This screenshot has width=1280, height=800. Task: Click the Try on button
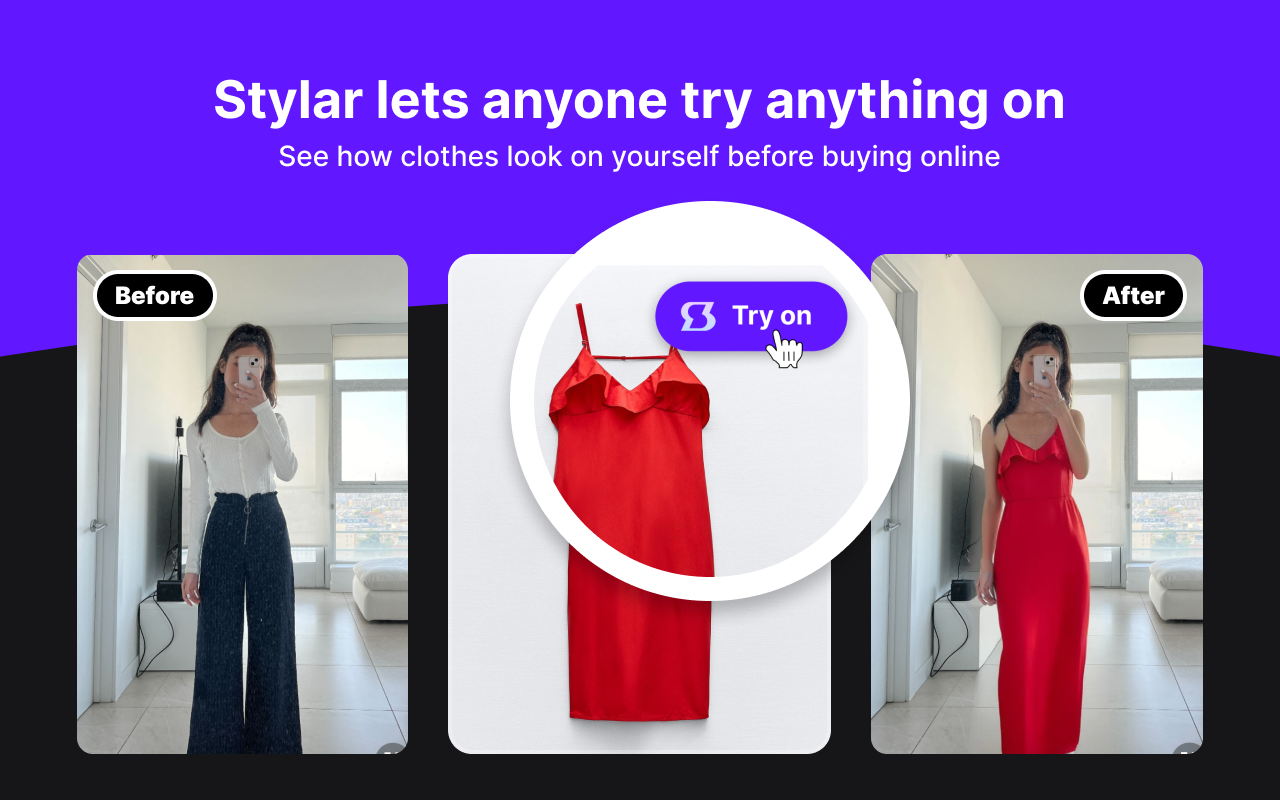coord(751,316)
